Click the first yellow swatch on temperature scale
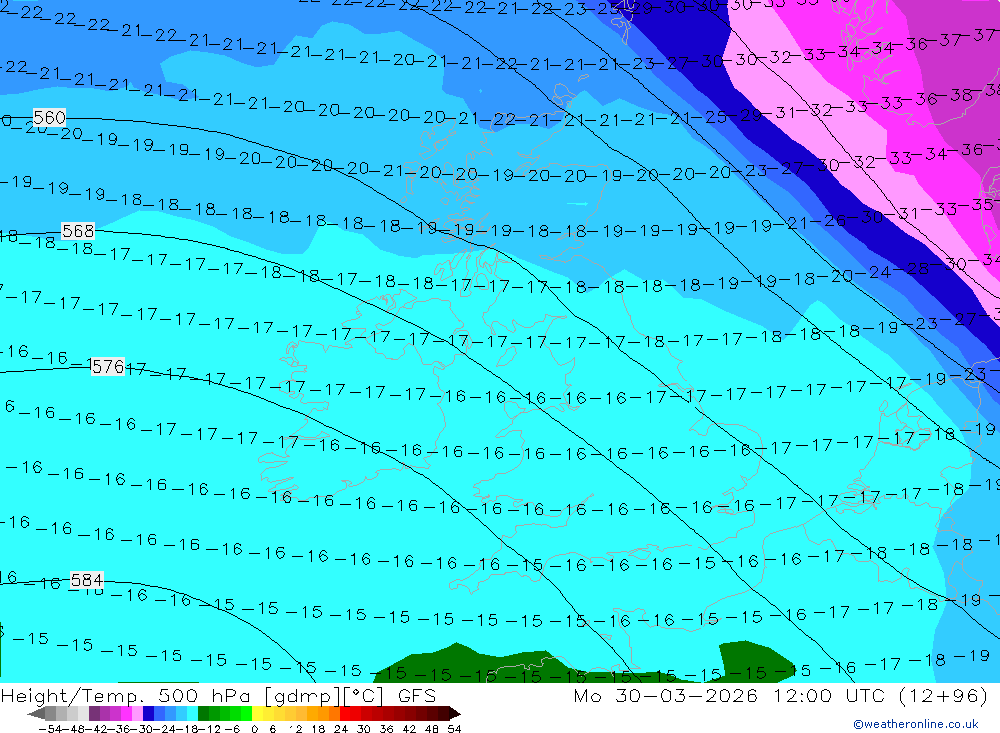This screenshot has width=1000, height=733. coord(258,713)
